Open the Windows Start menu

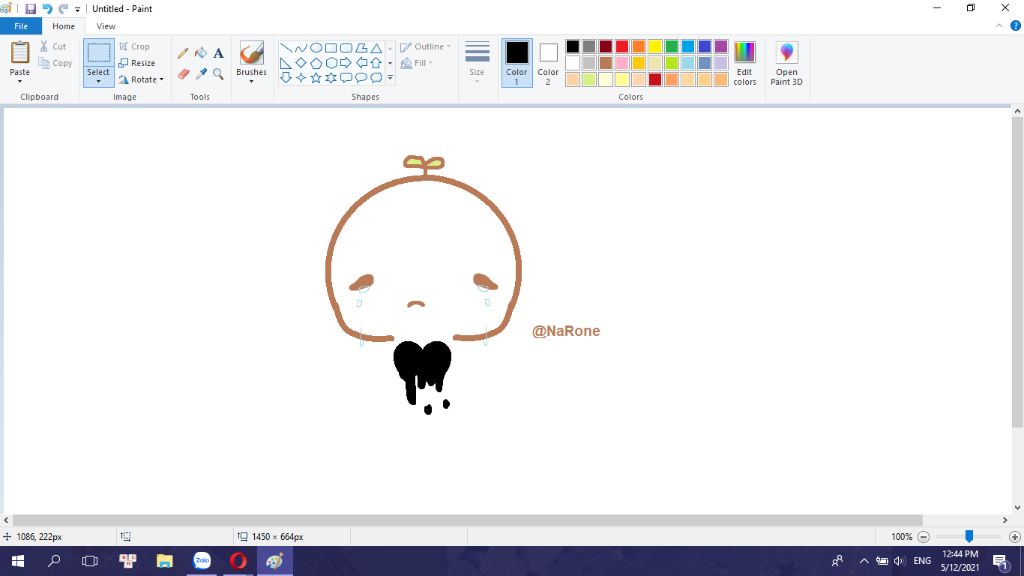tap(18, 561)
